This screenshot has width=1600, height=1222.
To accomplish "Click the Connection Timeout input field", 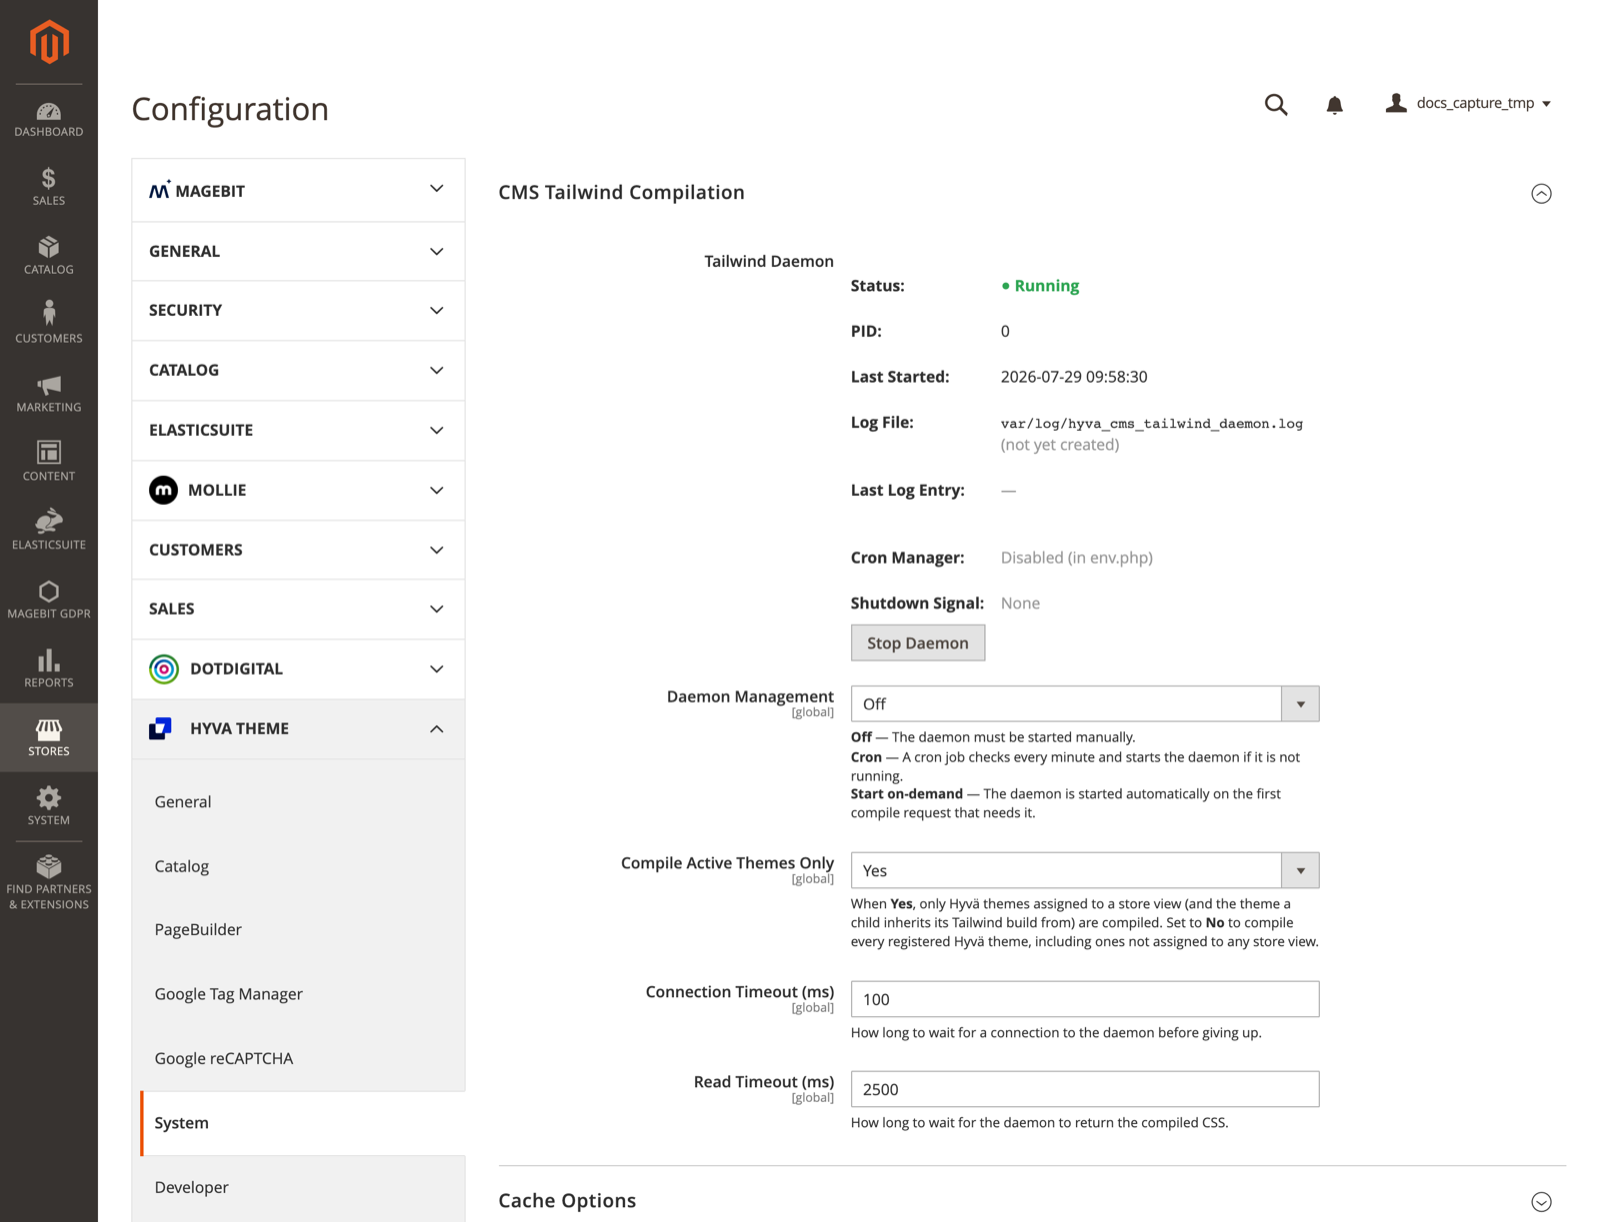I will coord(1085,999).
